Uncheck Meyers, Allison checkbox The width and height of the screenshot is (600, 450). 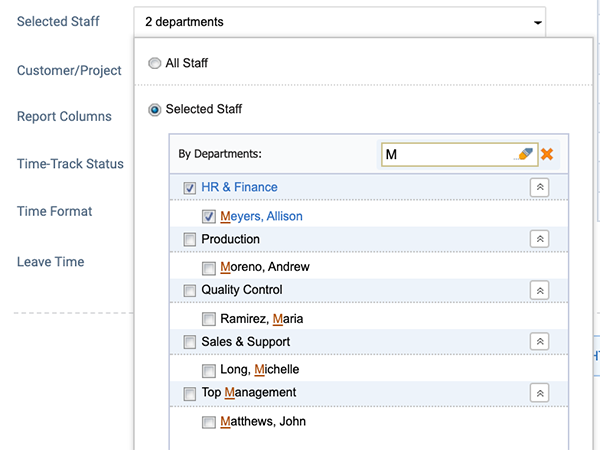click(209, 217)
